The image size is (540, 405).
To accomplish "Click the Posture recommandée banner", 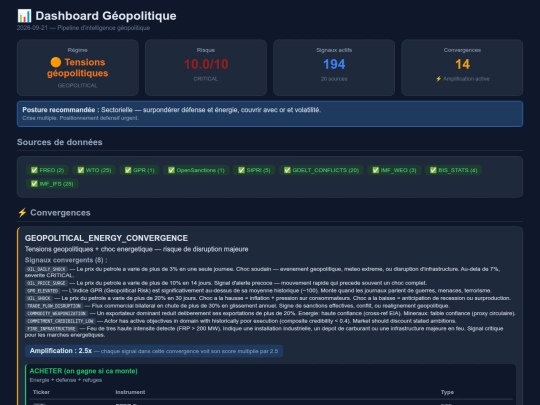I will click(270, 114).
